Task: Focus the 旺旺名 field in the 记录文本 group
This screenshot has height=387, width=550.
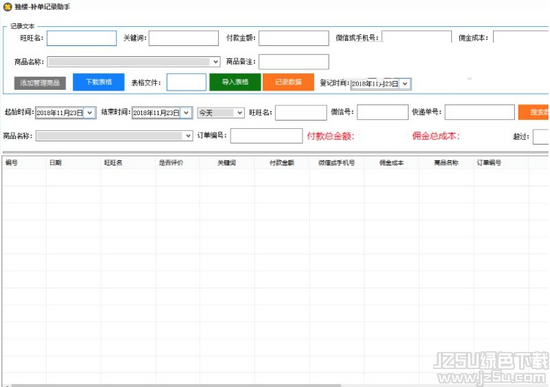Action: tap(82, 38)
